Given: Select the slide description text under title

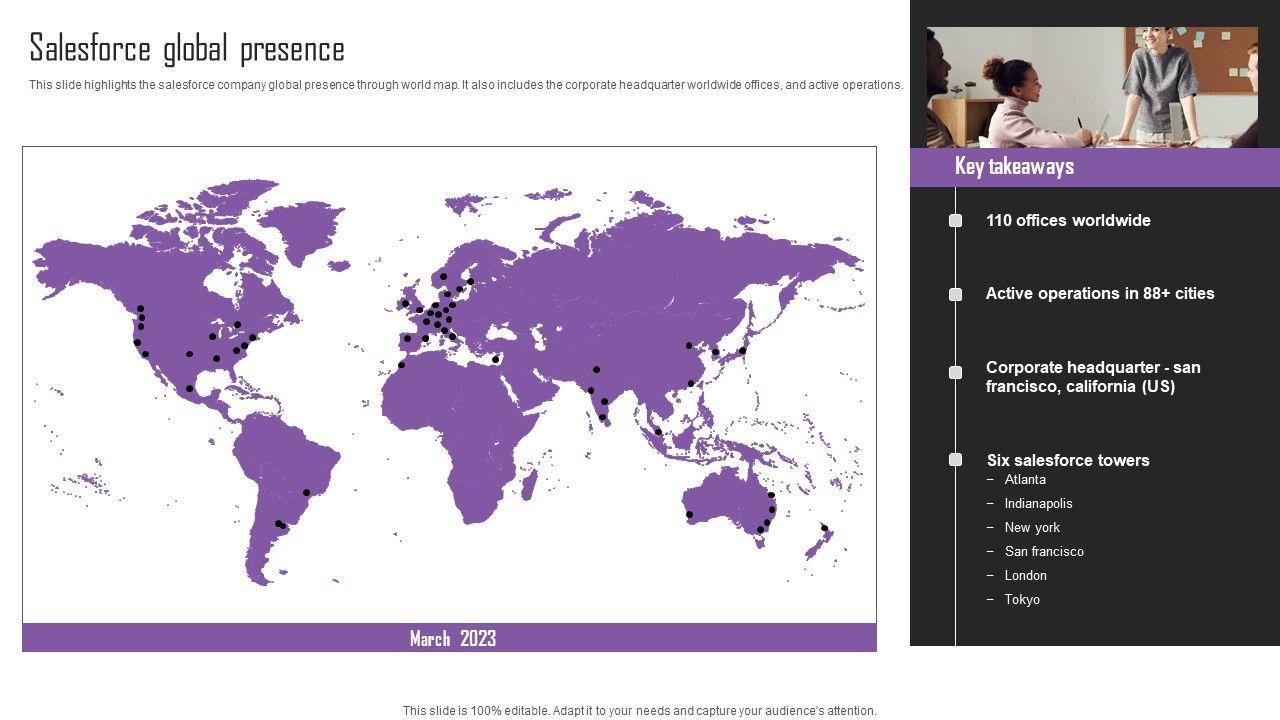Looking at the screenshot, I should pos(465,85).
